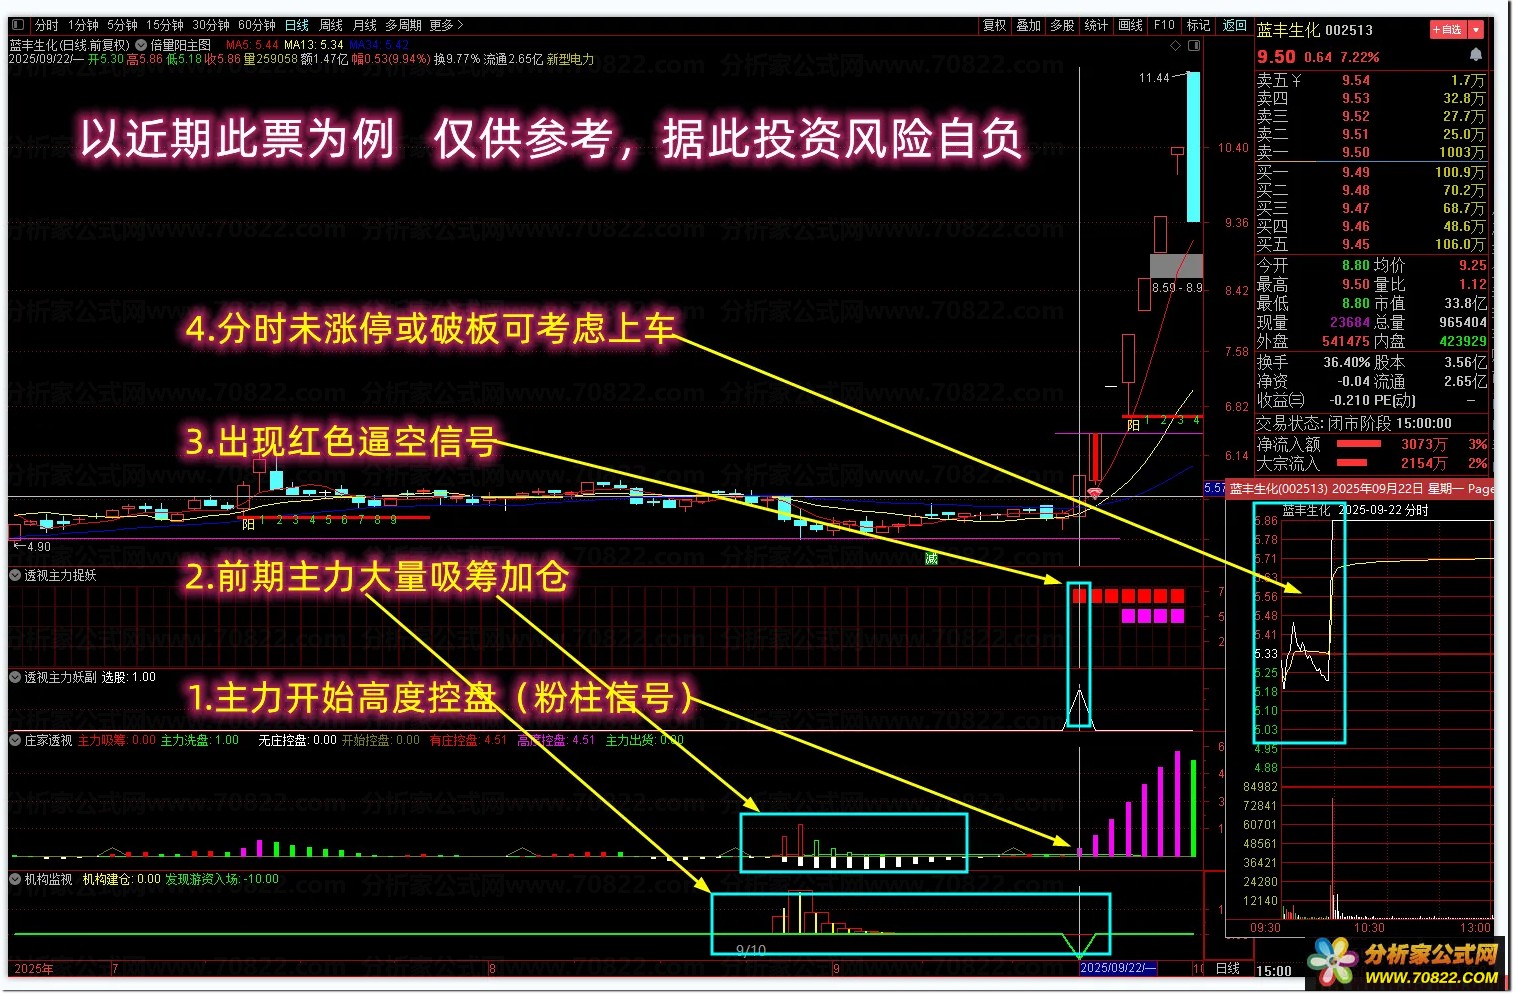Open the 多周期 multi-period view

pyautogui.click(x=404, y=25)
